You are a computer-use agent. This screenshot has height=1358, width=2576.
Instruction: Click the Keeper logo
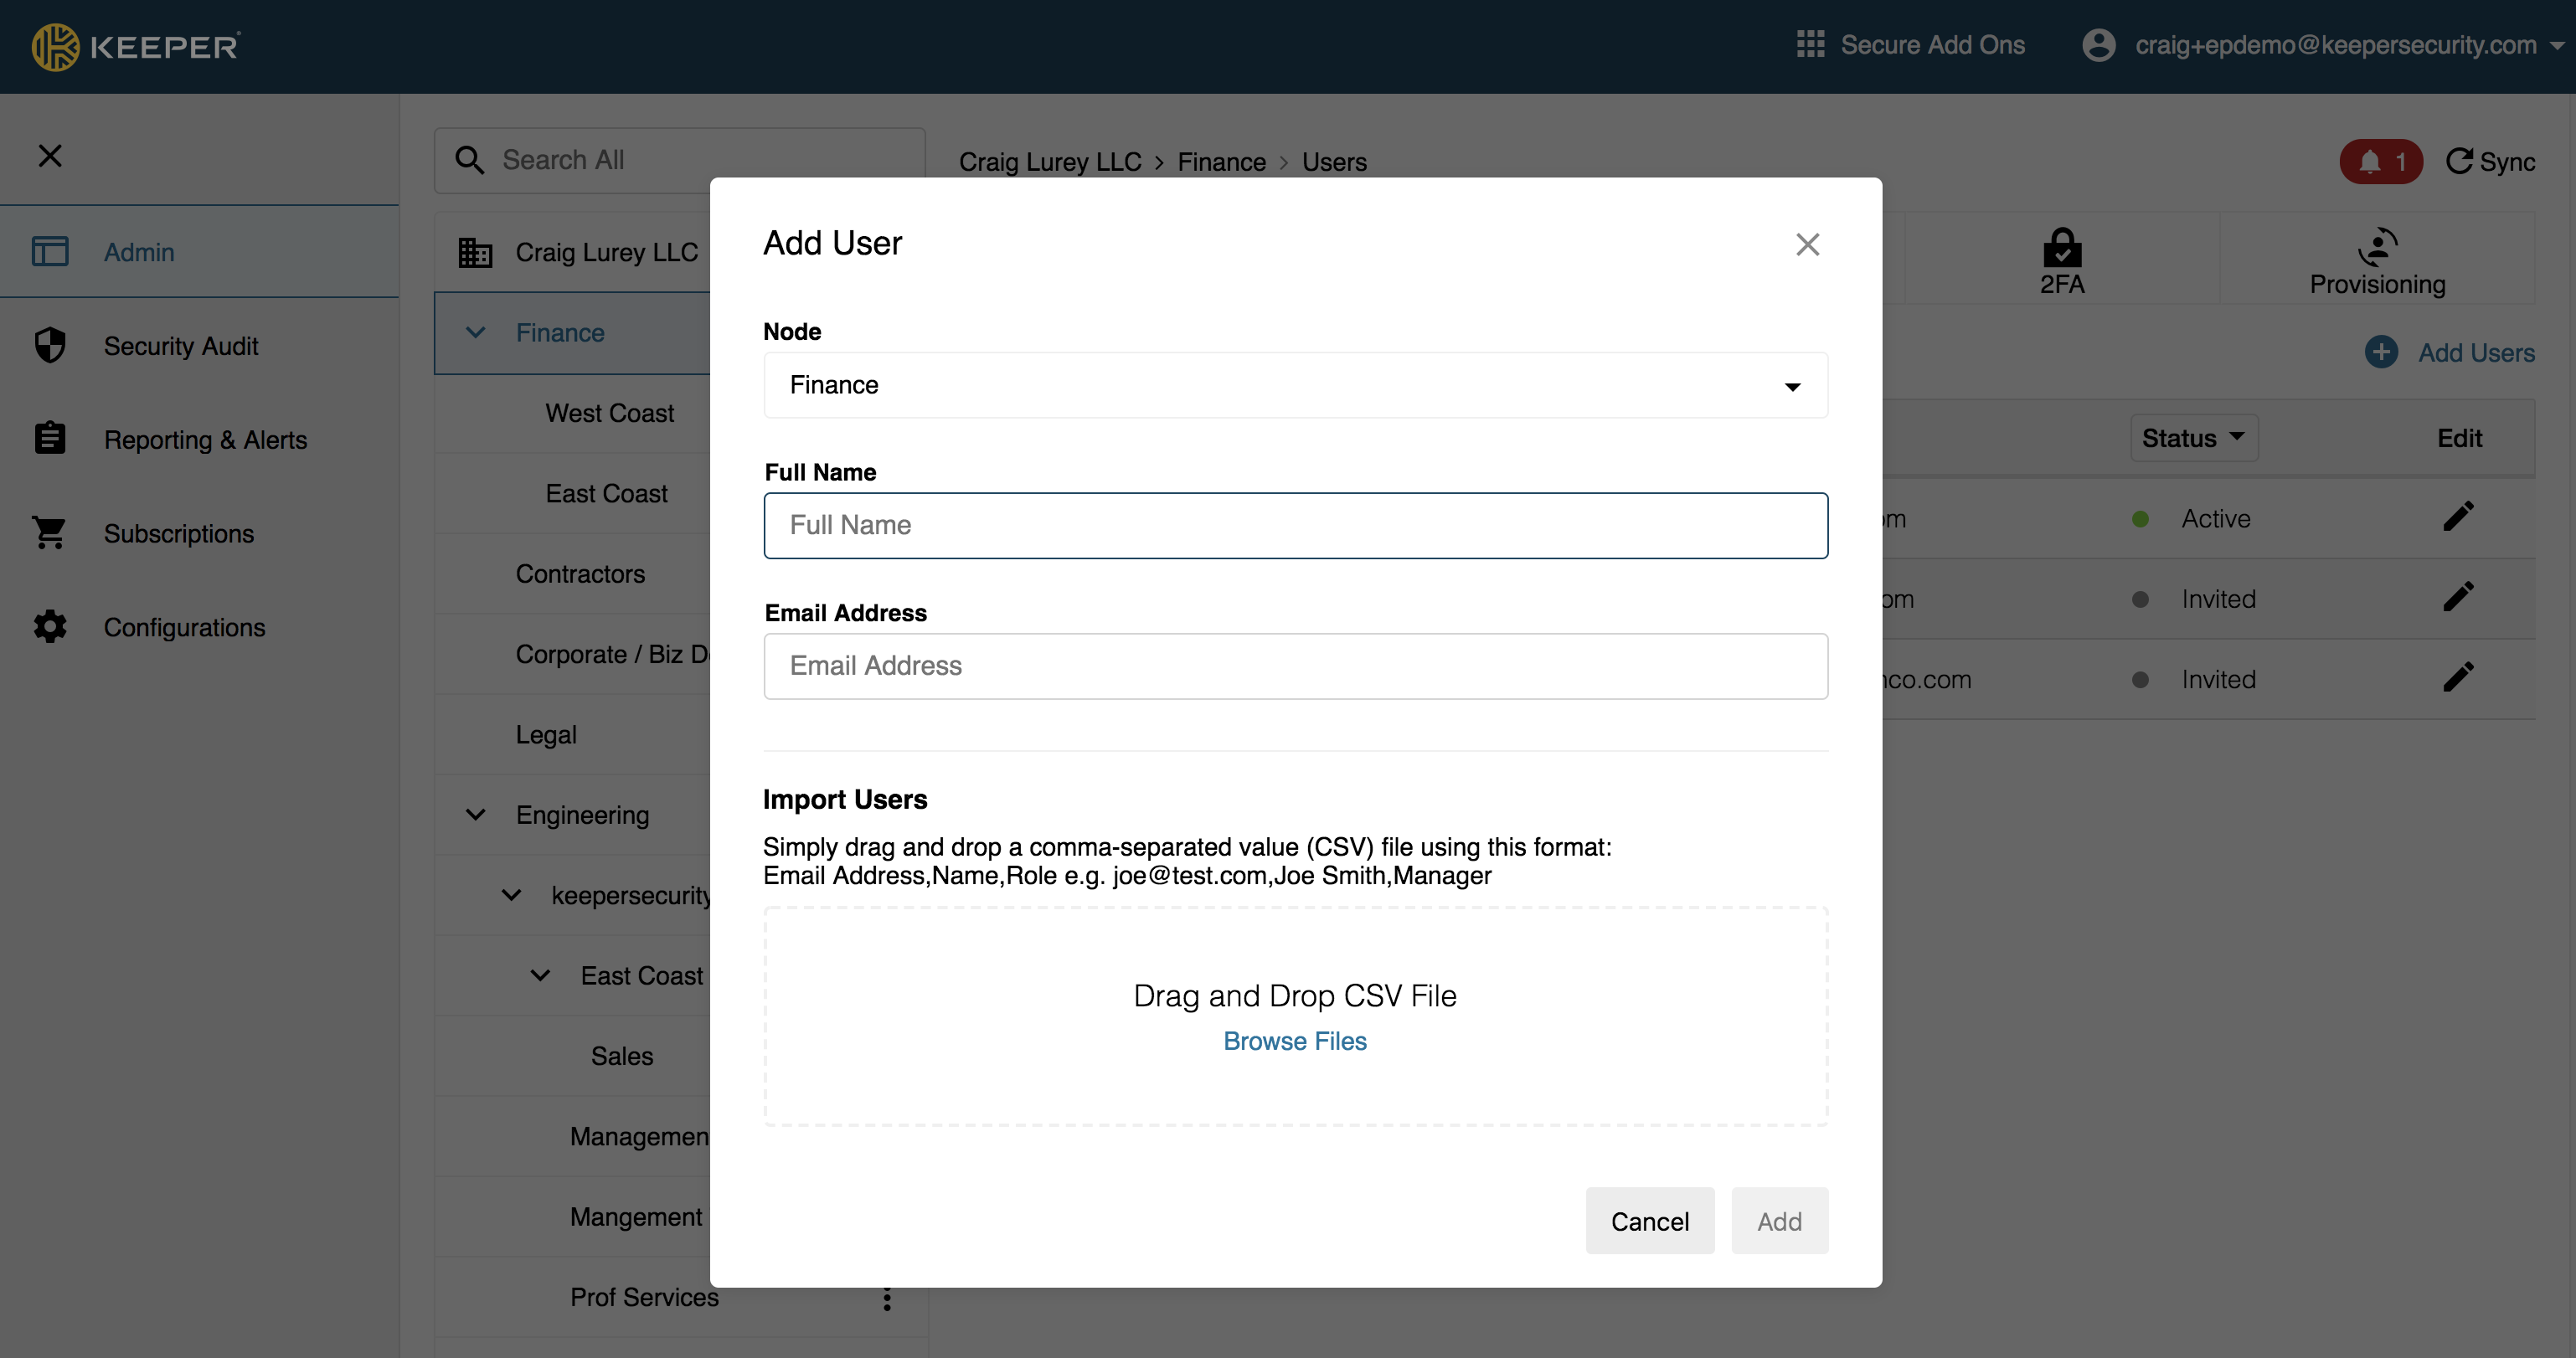[x=136, y=46]
